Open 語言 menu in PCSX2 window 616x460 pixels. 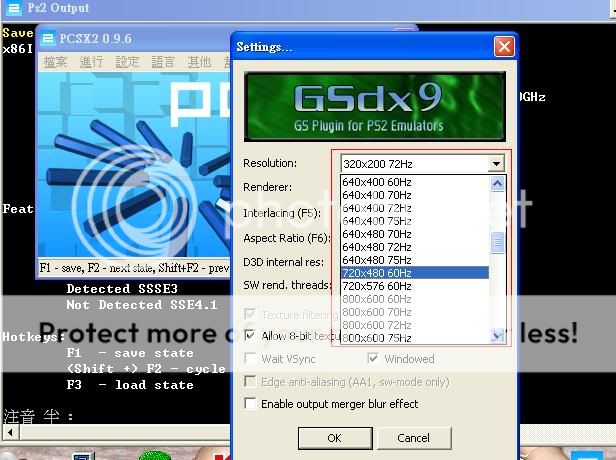[x=163, y=62]
